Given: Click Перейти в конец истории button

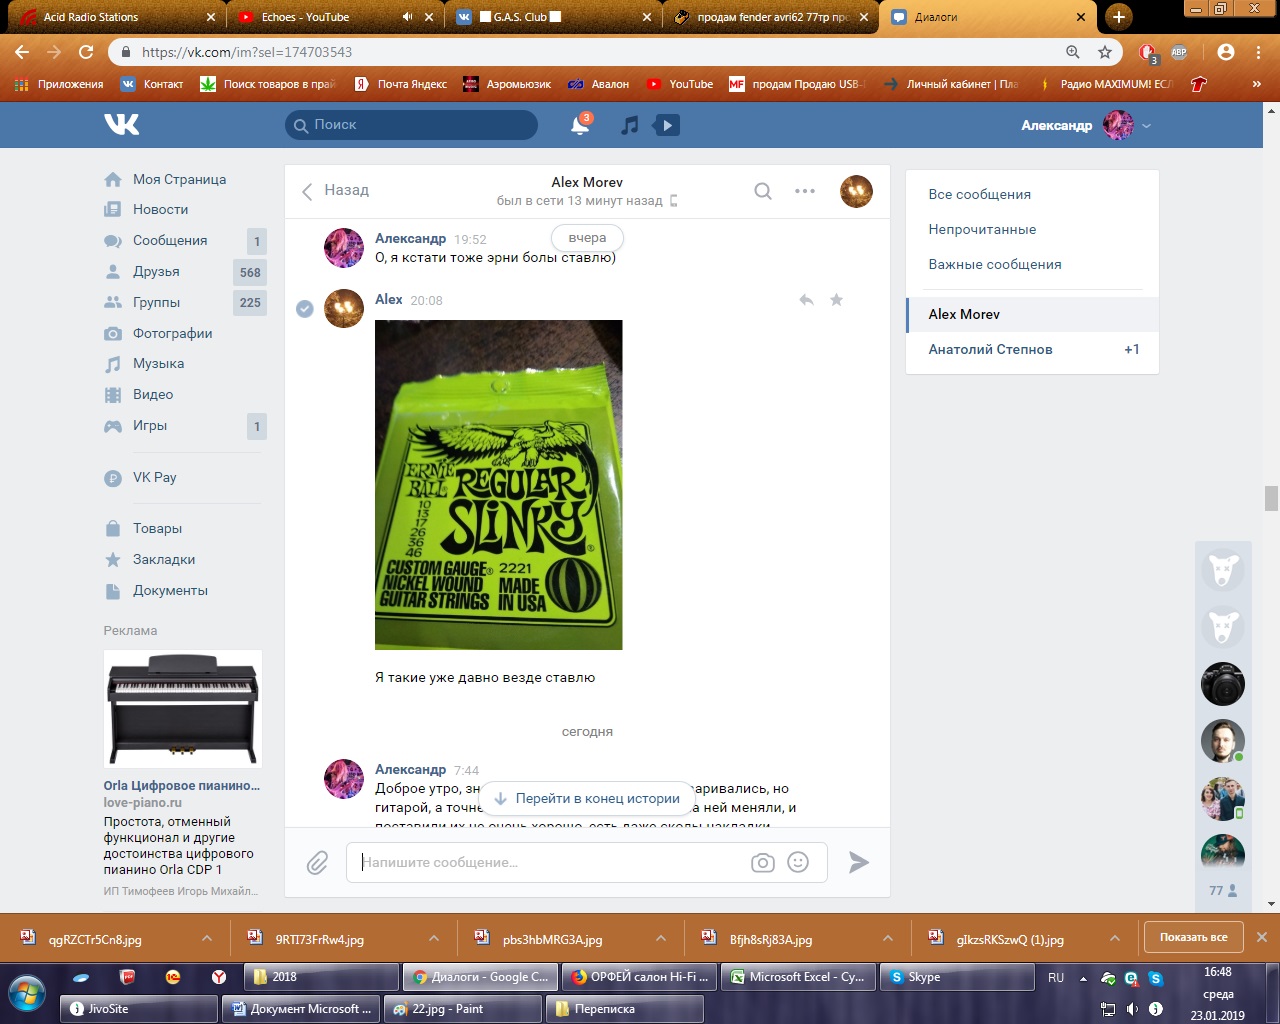Looking at the screenshot, I should pos(587,799).
